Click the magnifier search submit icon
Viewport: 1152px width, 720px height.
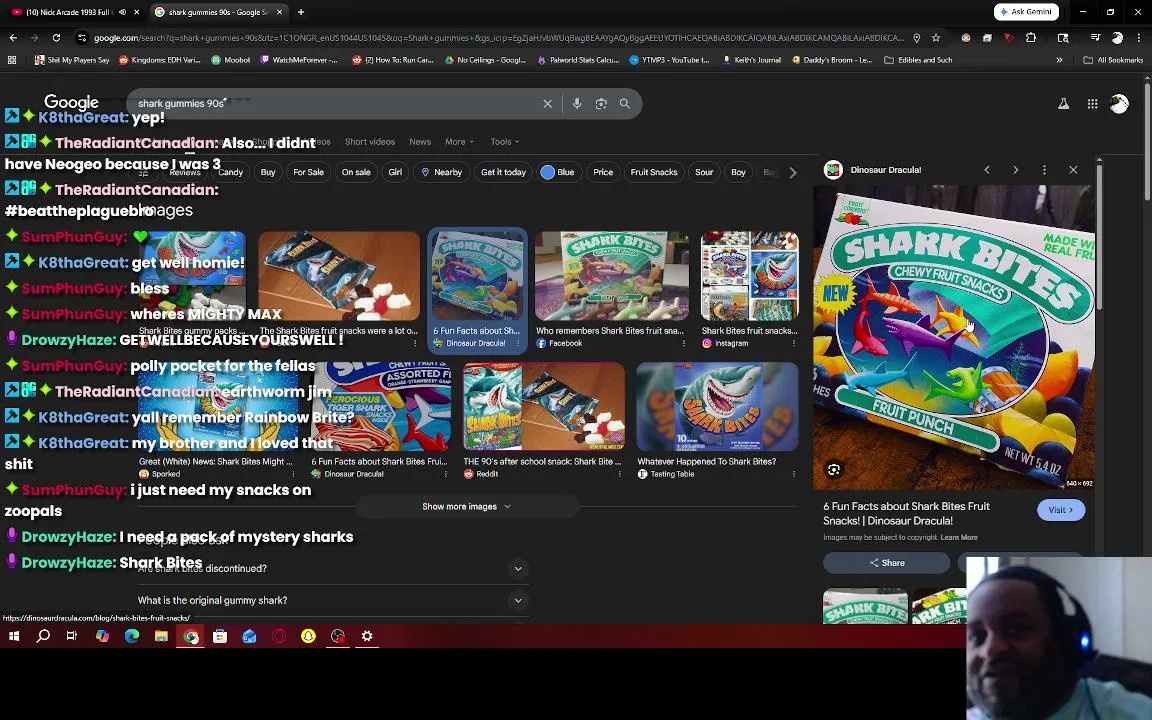pyautogui.click(x=624, y=104)
